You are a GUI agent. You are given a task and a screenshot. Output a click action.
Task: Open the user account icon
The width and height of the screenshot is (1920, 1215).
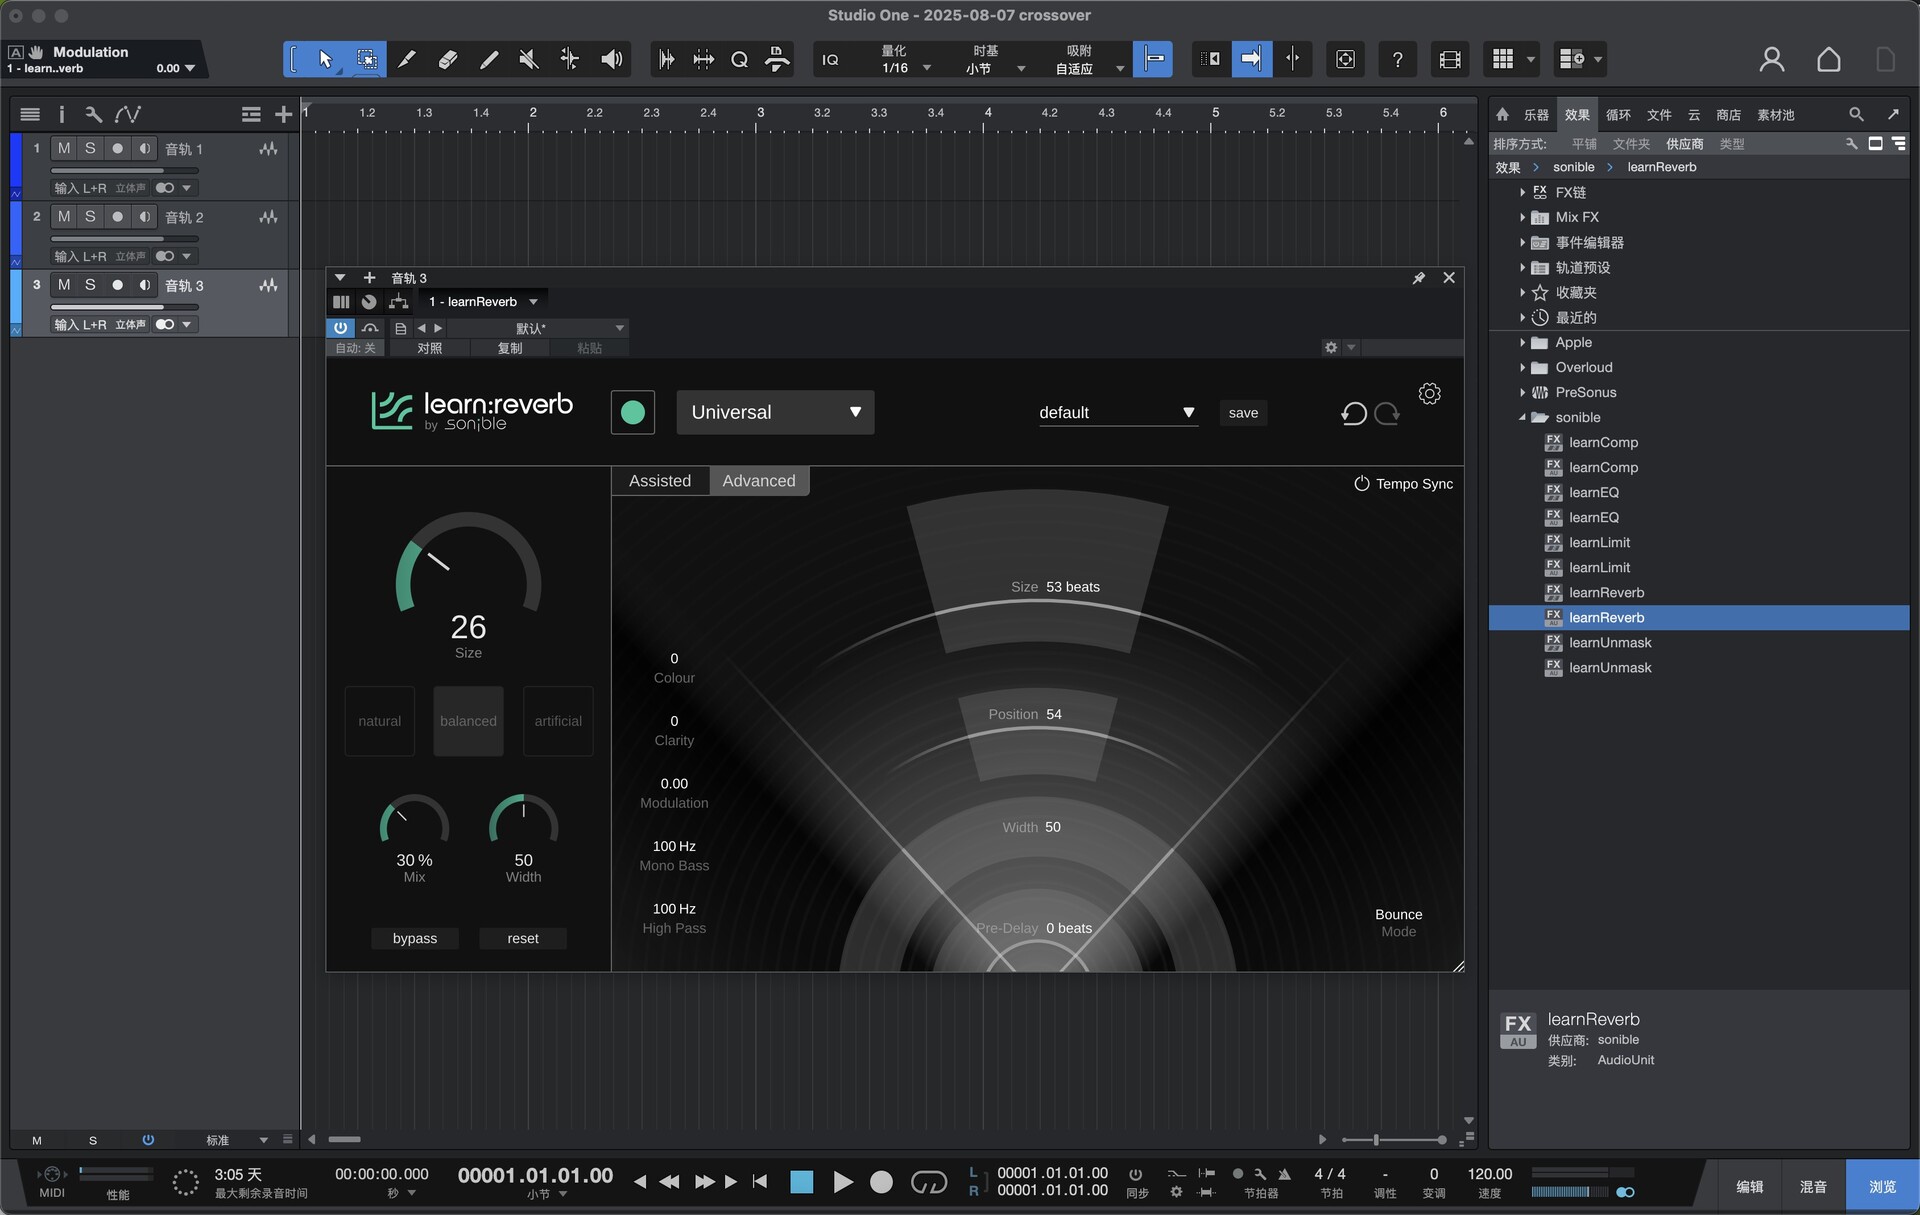(1772, 60)
